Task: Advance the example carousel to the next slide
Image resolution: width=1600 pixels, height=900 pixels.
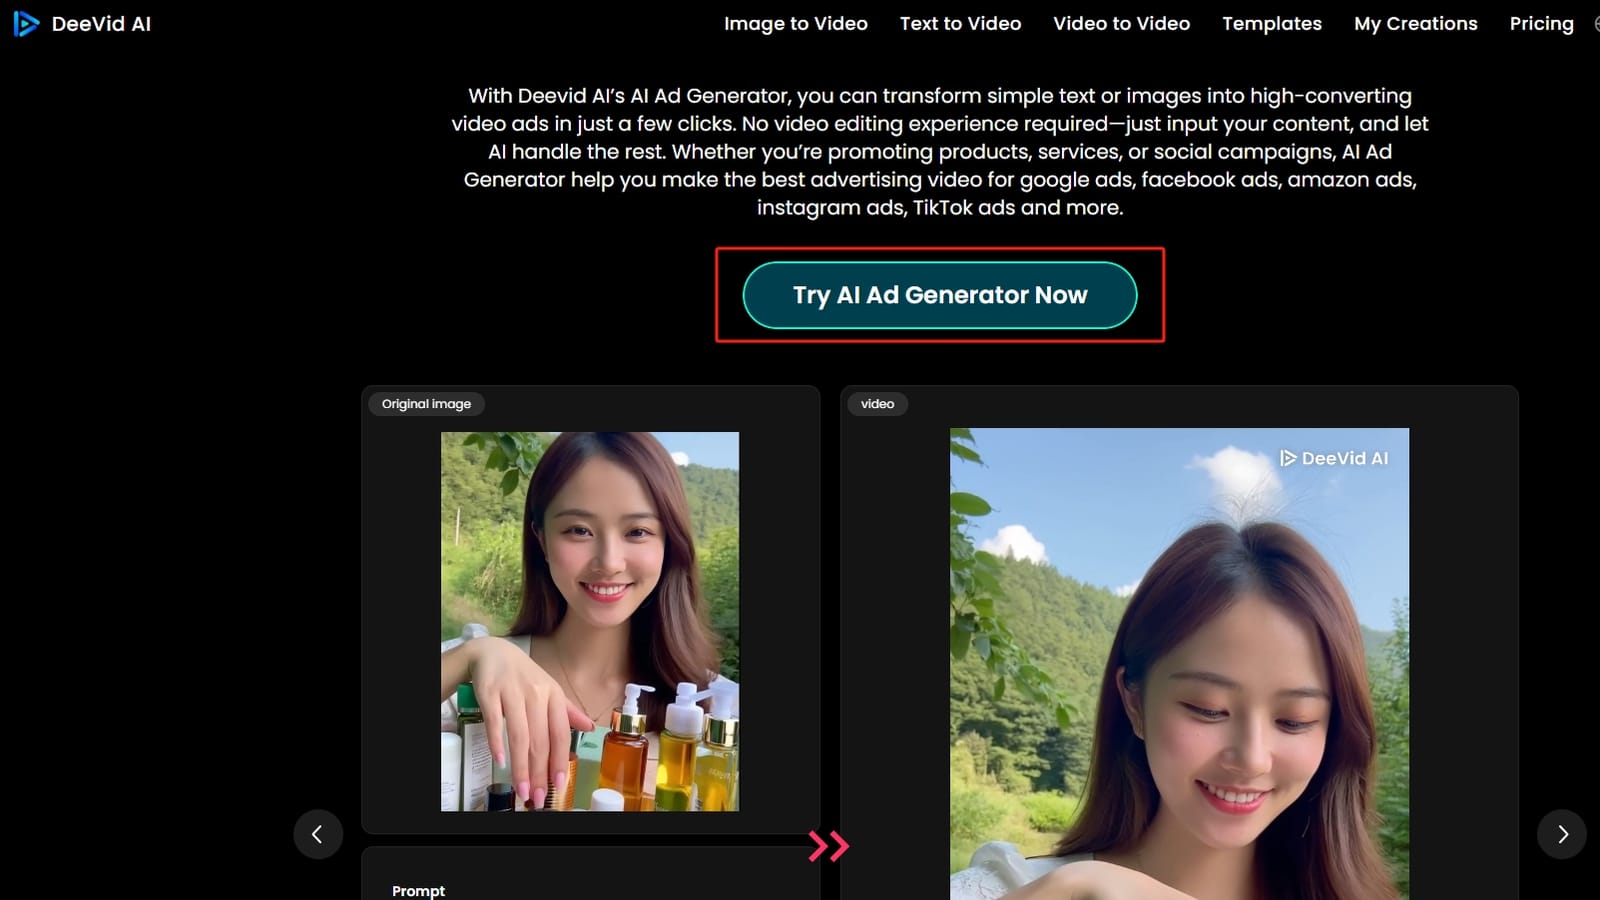Action: coord(1562,834)
